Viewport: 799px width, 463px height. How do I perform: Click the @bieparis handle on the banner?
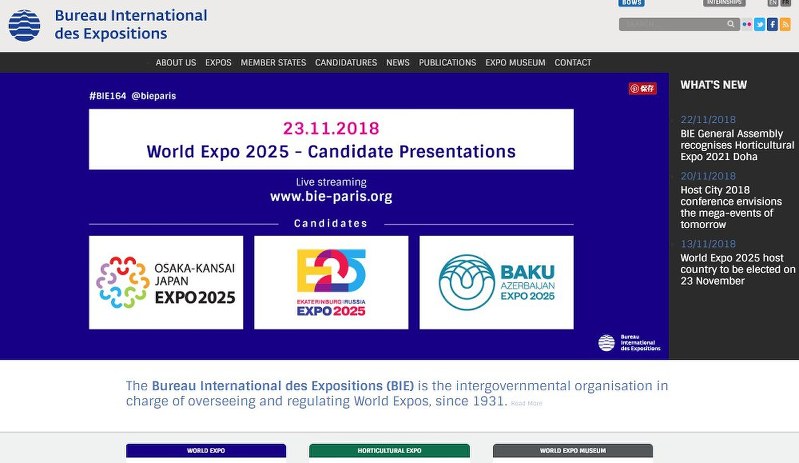coord(154,96)
